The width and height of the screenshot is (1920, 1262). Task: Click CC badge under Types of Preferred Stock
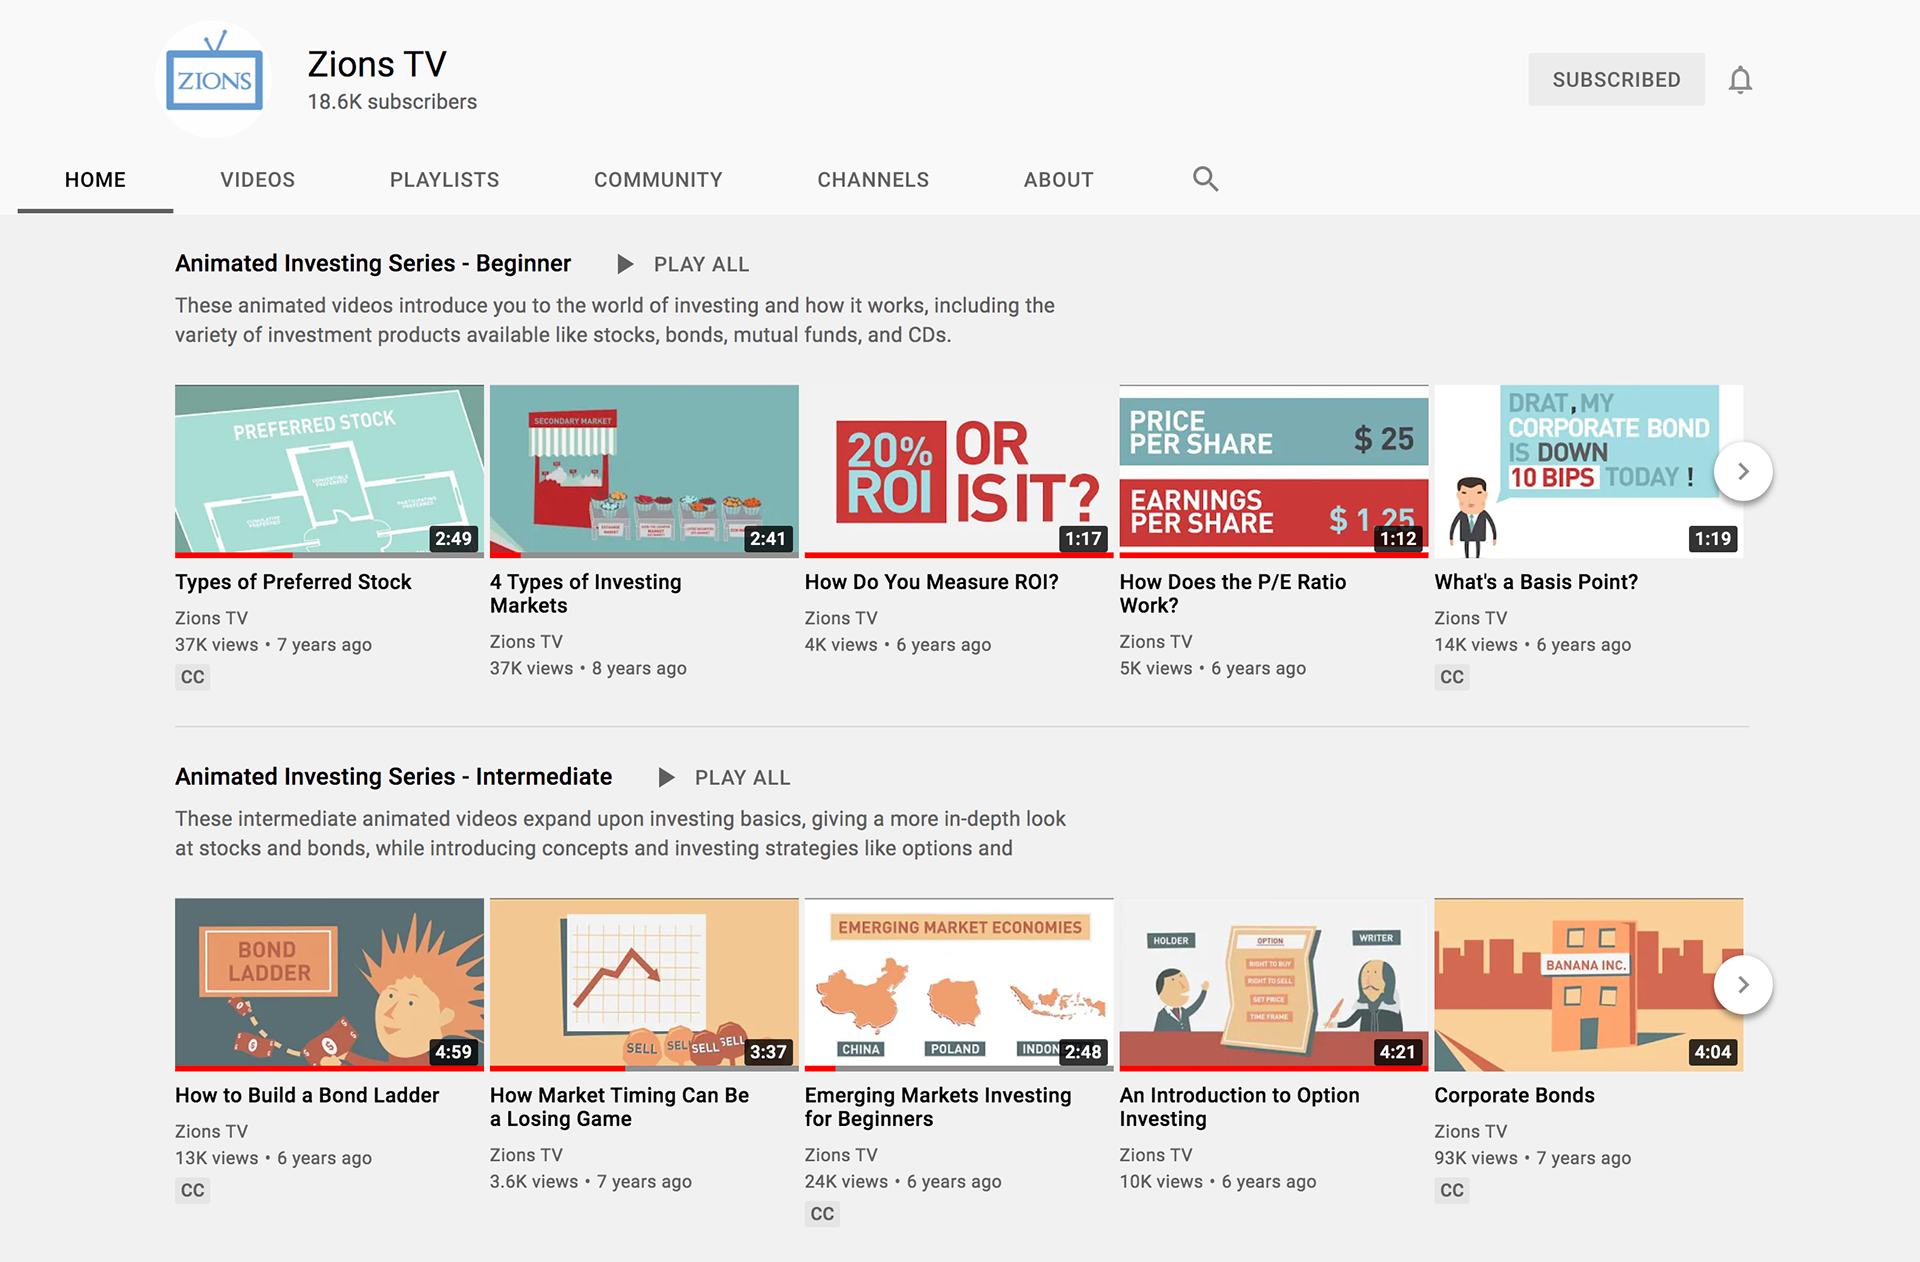(x=193, y=677)
